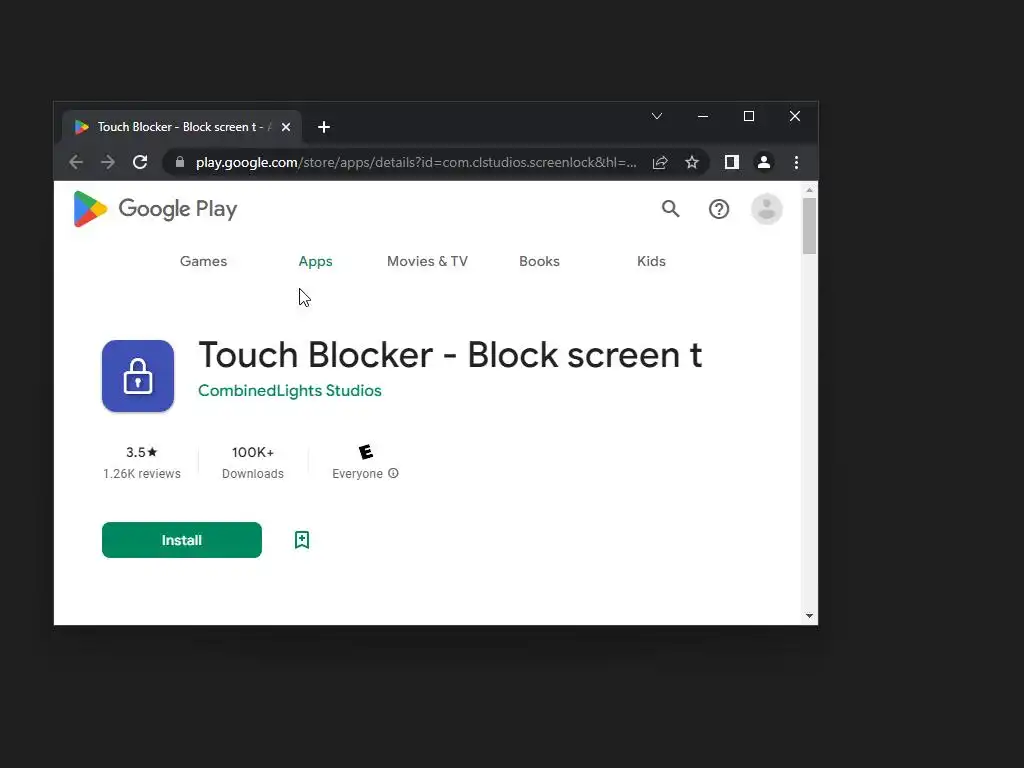
Task: Open CombinedLights Studios developer page
Action: 290,391
